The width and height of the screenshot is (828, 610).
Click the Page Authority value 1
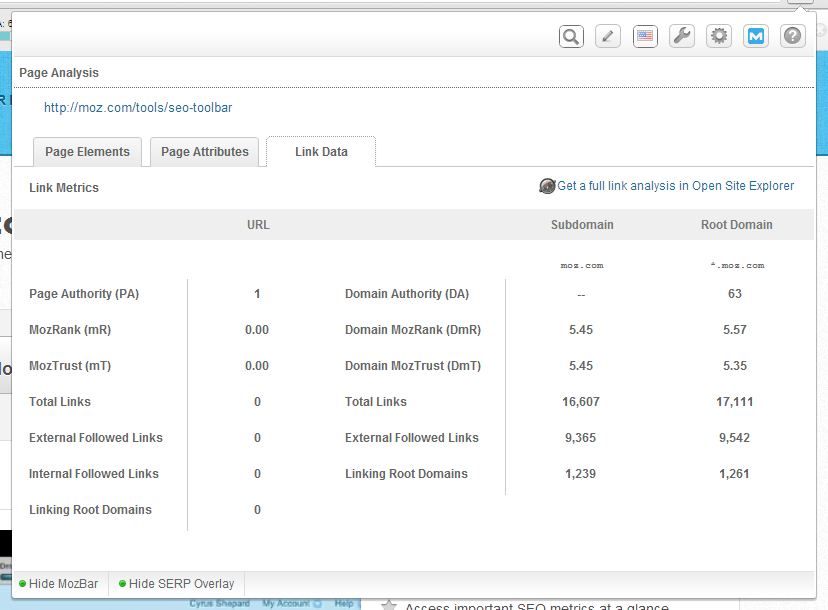coord(257,294)
